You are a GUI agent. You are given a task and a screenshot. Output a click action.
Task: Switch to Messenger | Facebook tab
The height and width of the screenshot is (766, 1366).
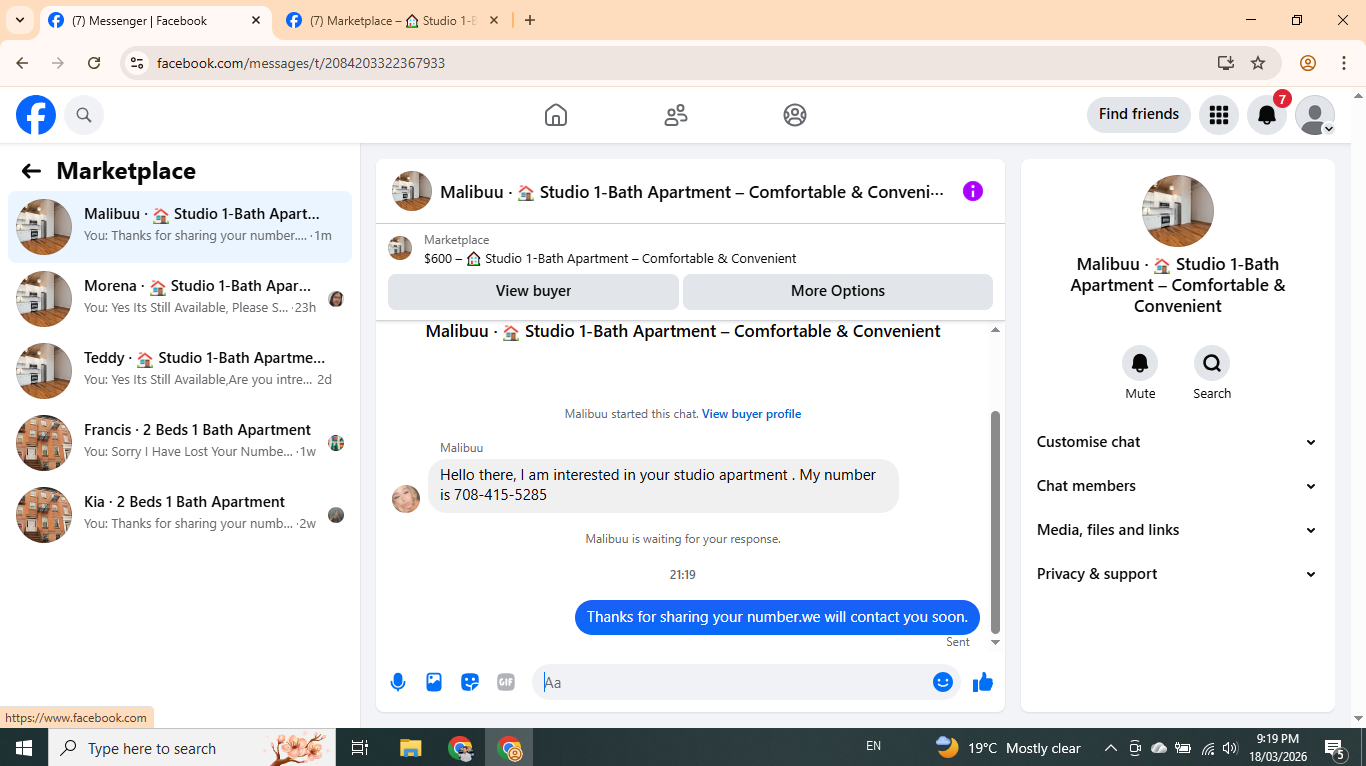(x=155, y=21)
